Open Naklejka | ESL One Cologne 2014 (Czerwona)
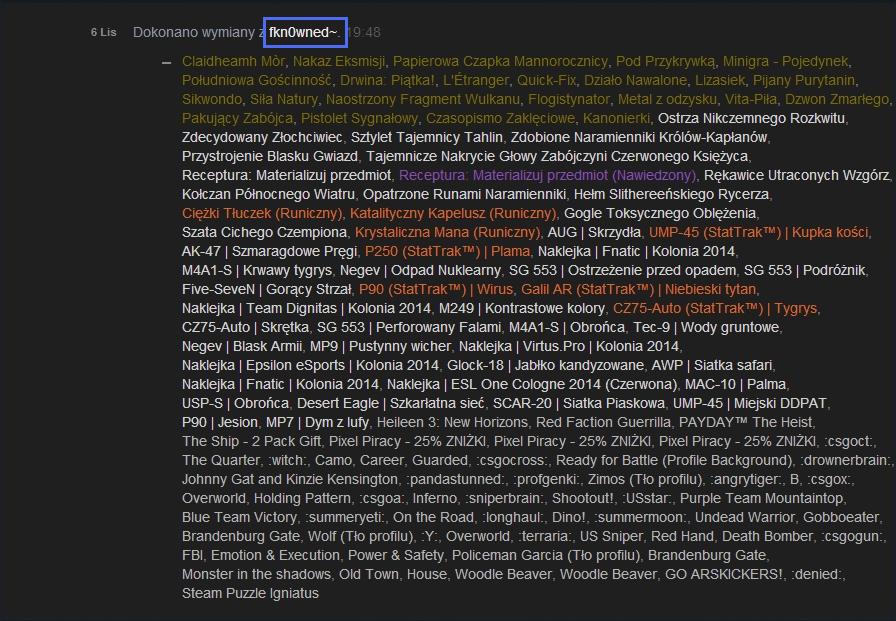This screenshot has width=896, height=621. (x=531, y=384)
